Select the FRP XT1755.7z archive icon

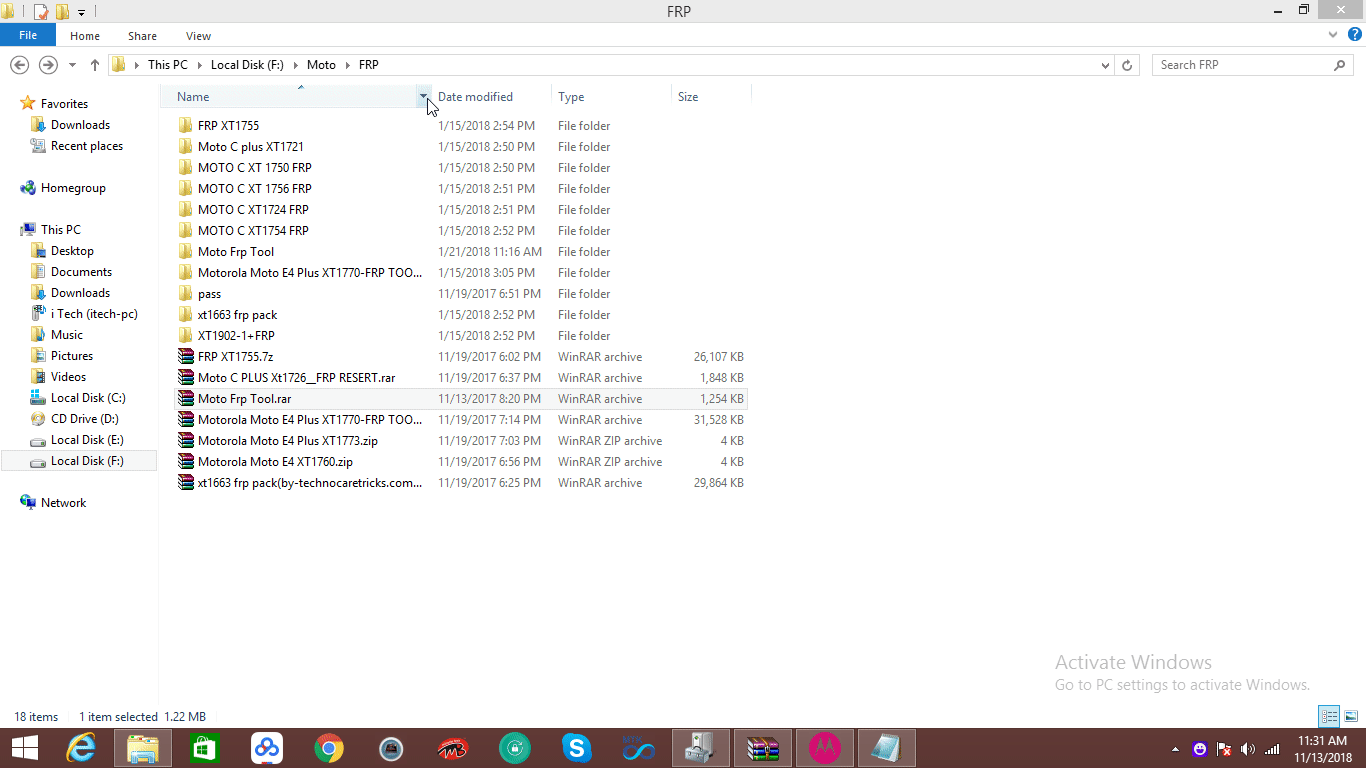(x=185, y=357)
